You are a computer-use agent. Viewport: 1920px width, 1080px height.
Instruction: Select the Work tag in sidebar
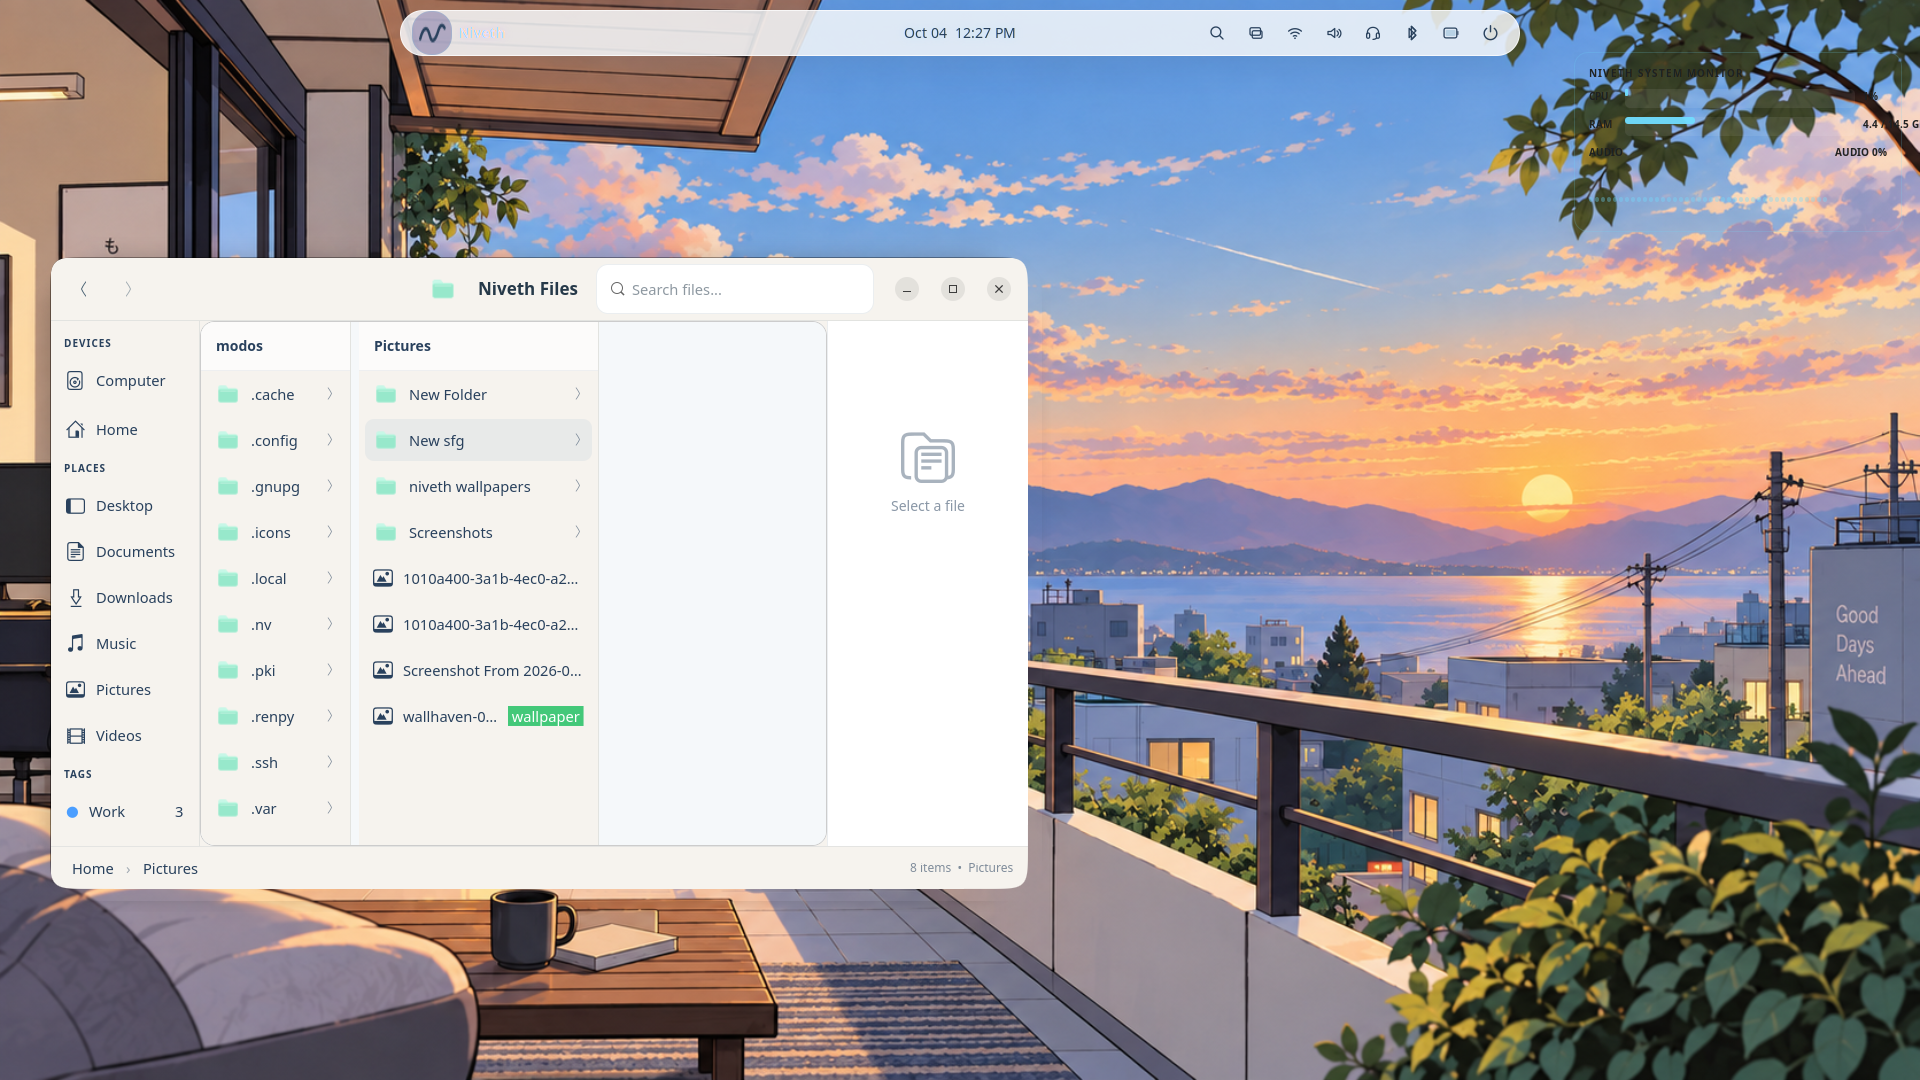pyautogui.click(x=125, y=812)
